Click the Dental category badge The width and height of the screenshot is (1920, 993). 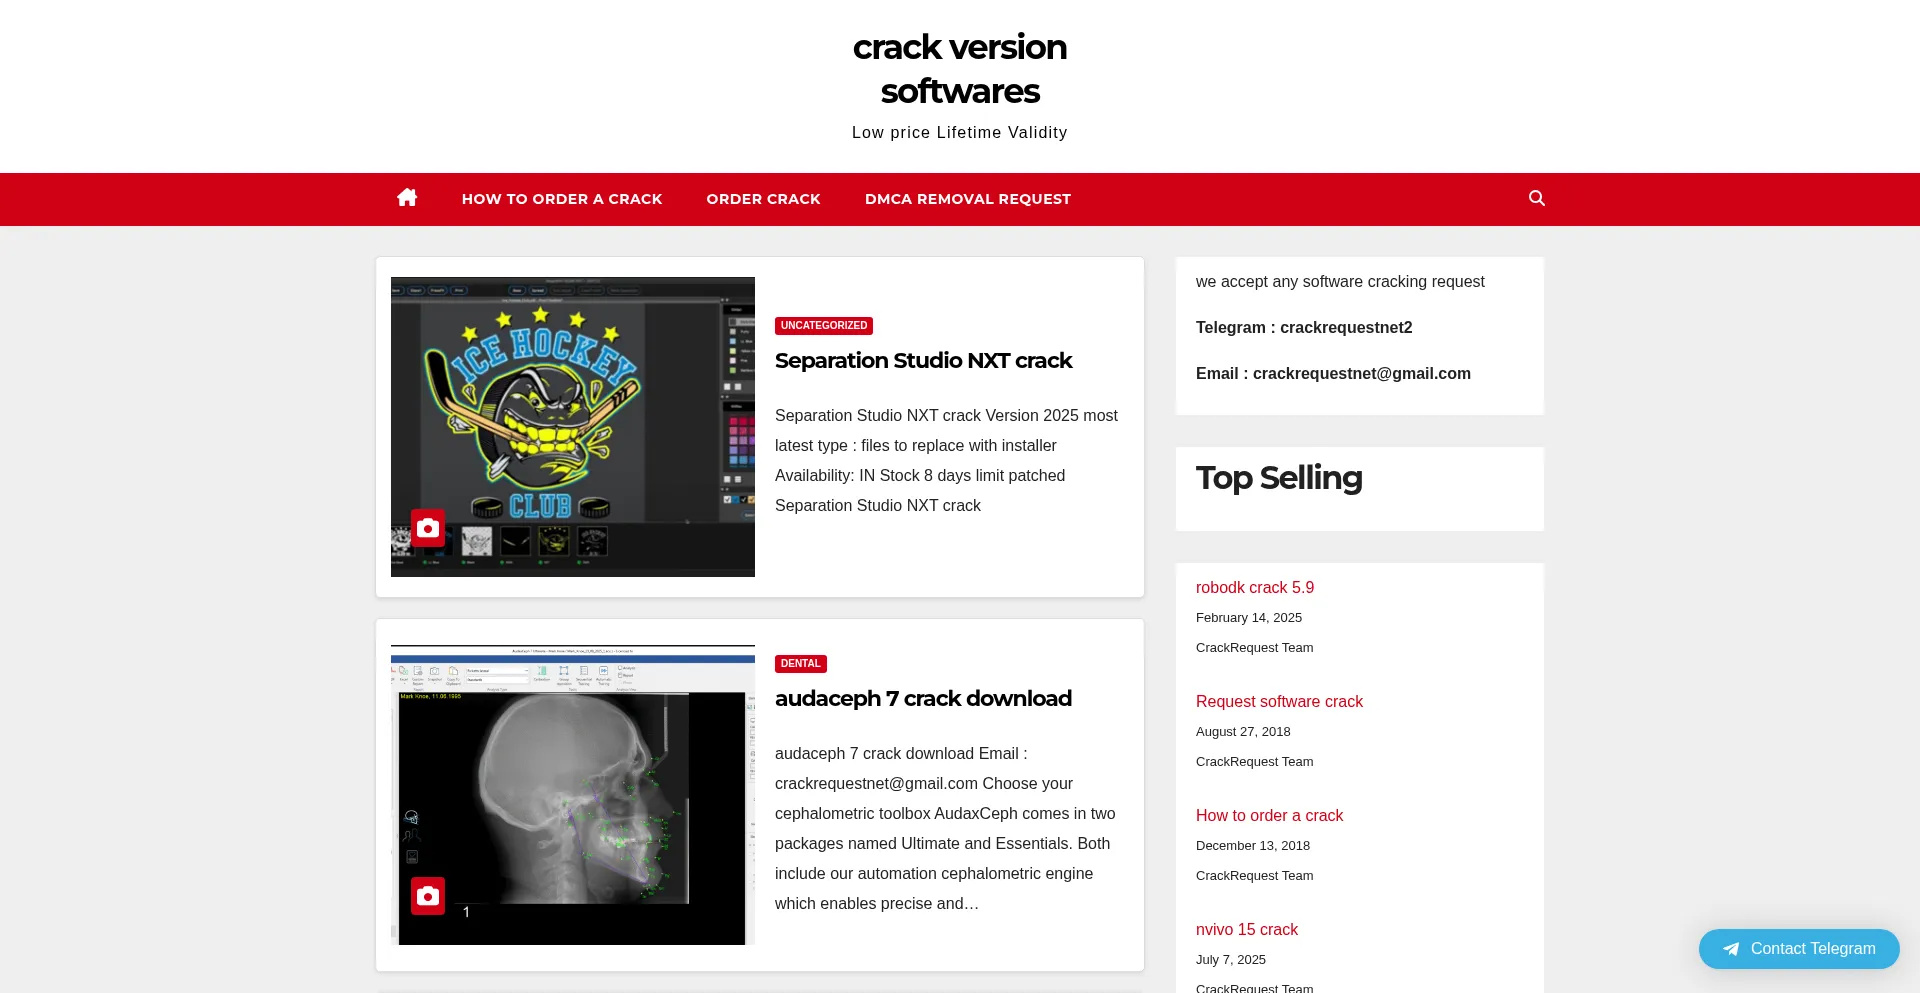tap(800, 664)
